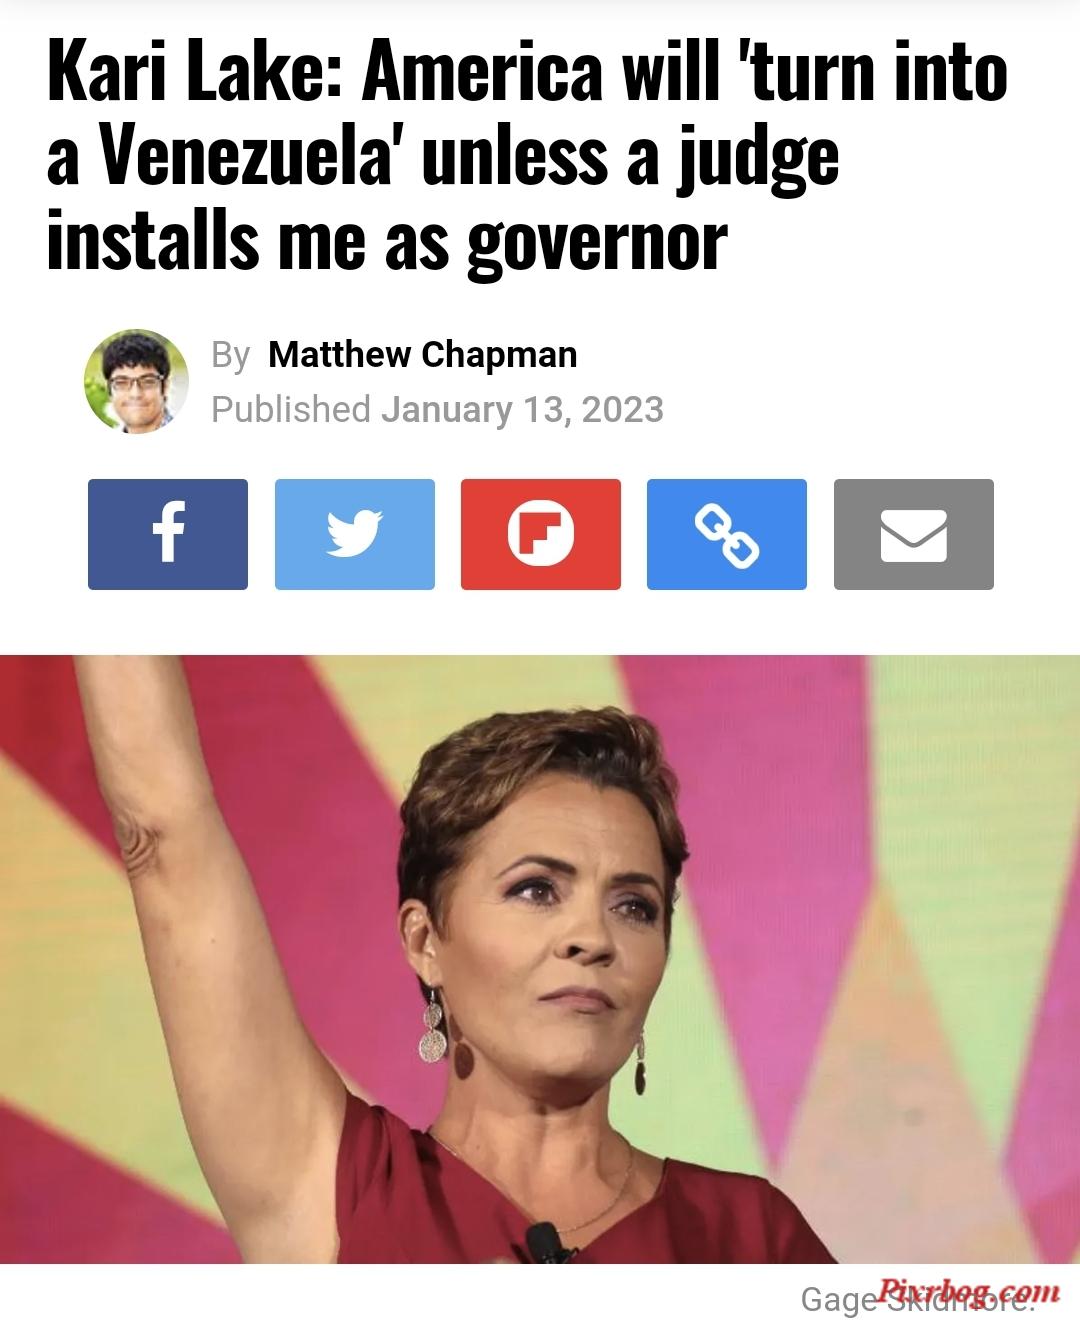
Task: Open Matthew Chapman's author avatar
Action: tap(136, 381)
